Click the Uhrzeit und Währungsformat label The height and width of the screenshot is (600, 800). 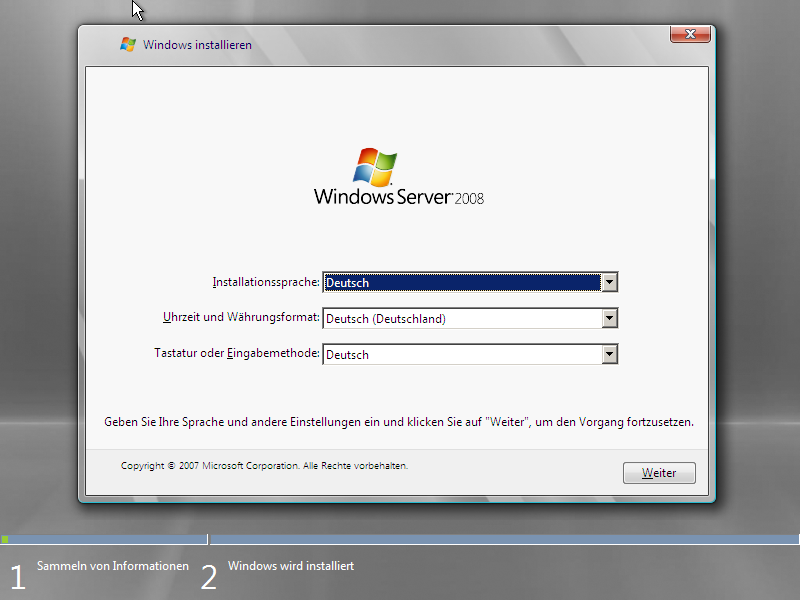coord(241,318)
